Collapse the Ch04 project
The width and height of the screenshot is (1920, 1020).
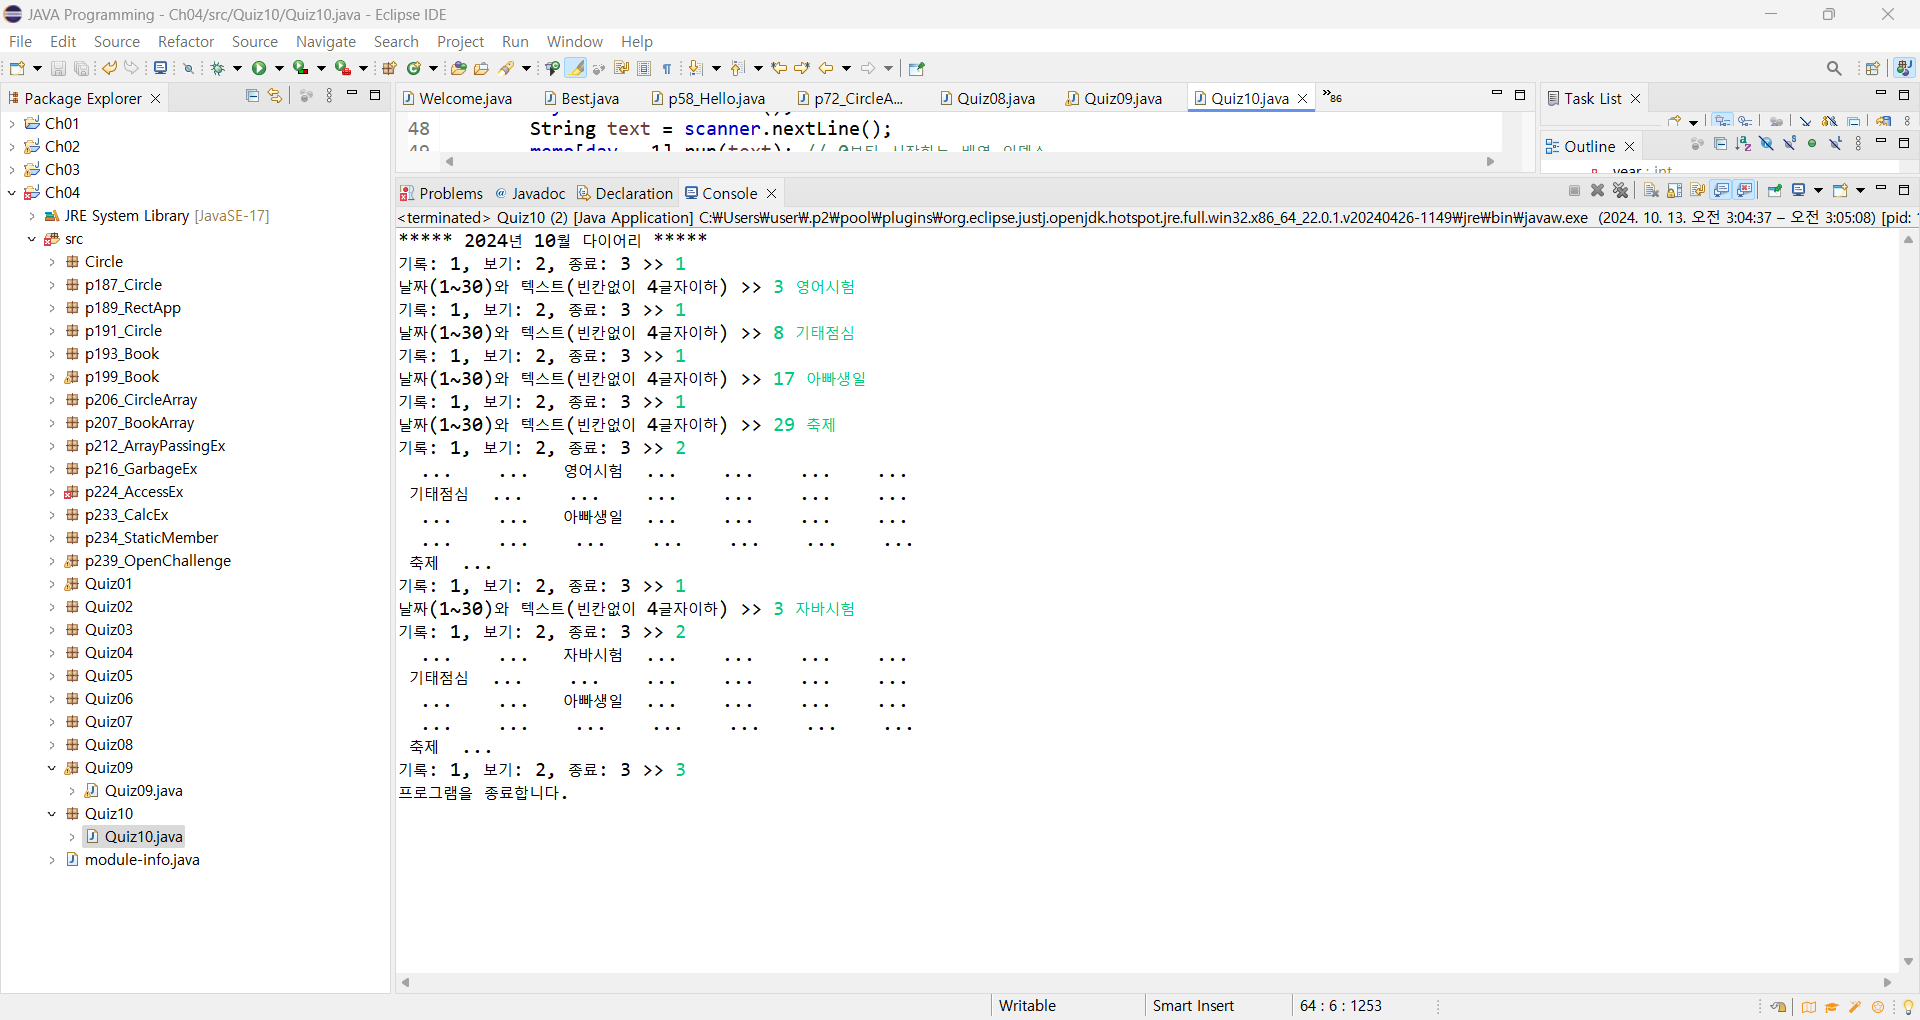tap(12, 193)
